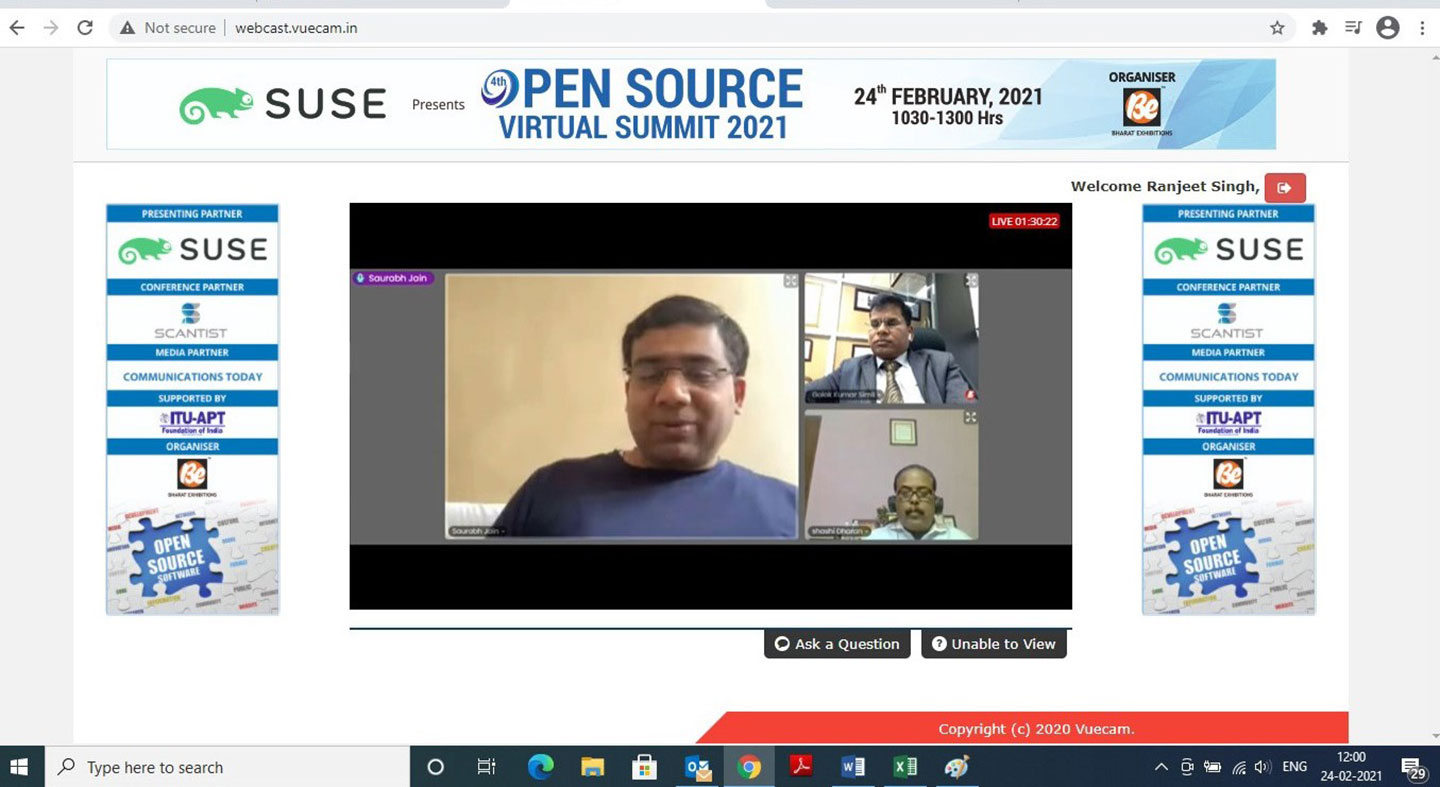Click the SUSE presenting partner logo in right sidebar
1440x787 pixels.
[1229, 250]
